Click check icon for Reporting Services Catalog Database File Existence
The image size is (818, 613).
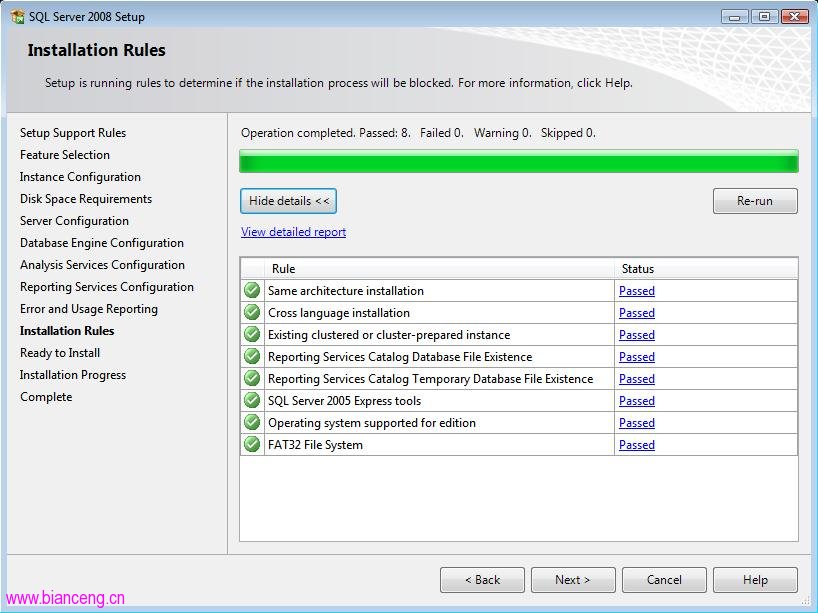(x=252, y=356)
